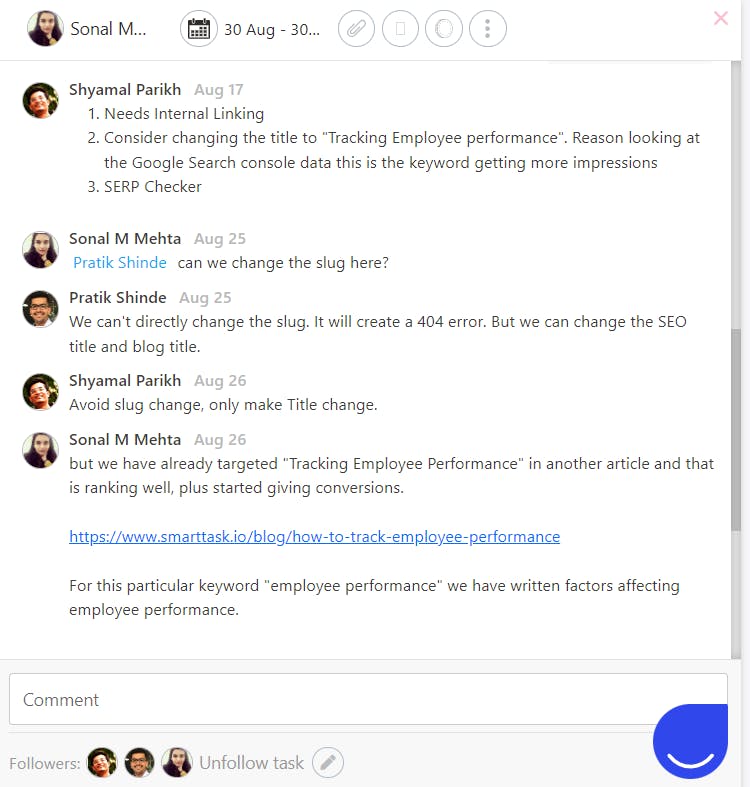The height and width of the screenshot is (787, 750).
Task: Select the Sonal M assignee name in header
Action: [108, 30]
